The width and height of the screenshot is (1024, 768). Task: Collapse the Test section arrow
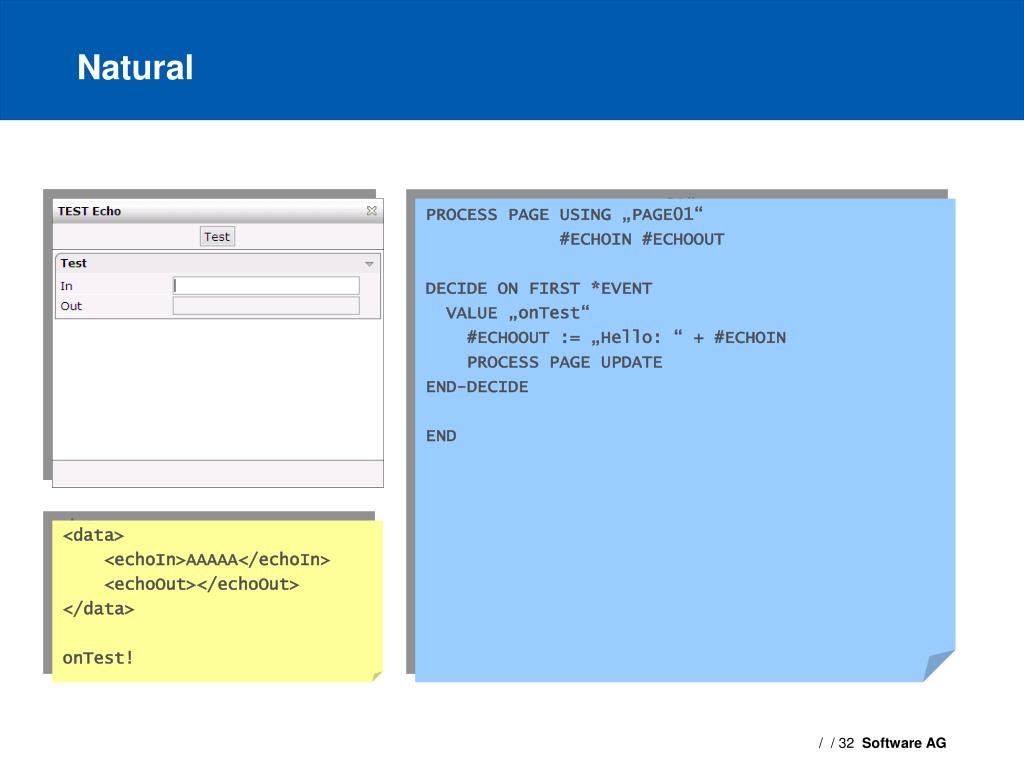pos(369,264)
